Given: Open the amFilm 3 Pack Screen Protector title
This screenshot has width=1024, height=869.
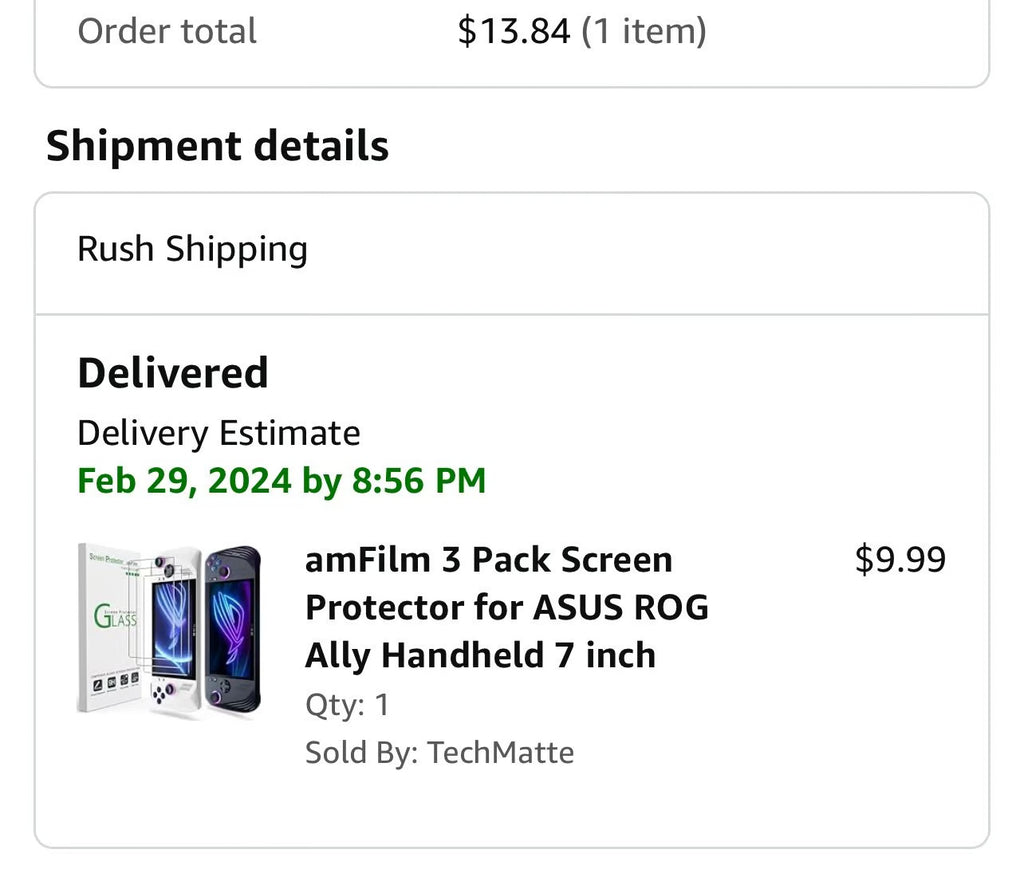Looking at the screenshot, I should click(x=488, y=560).
